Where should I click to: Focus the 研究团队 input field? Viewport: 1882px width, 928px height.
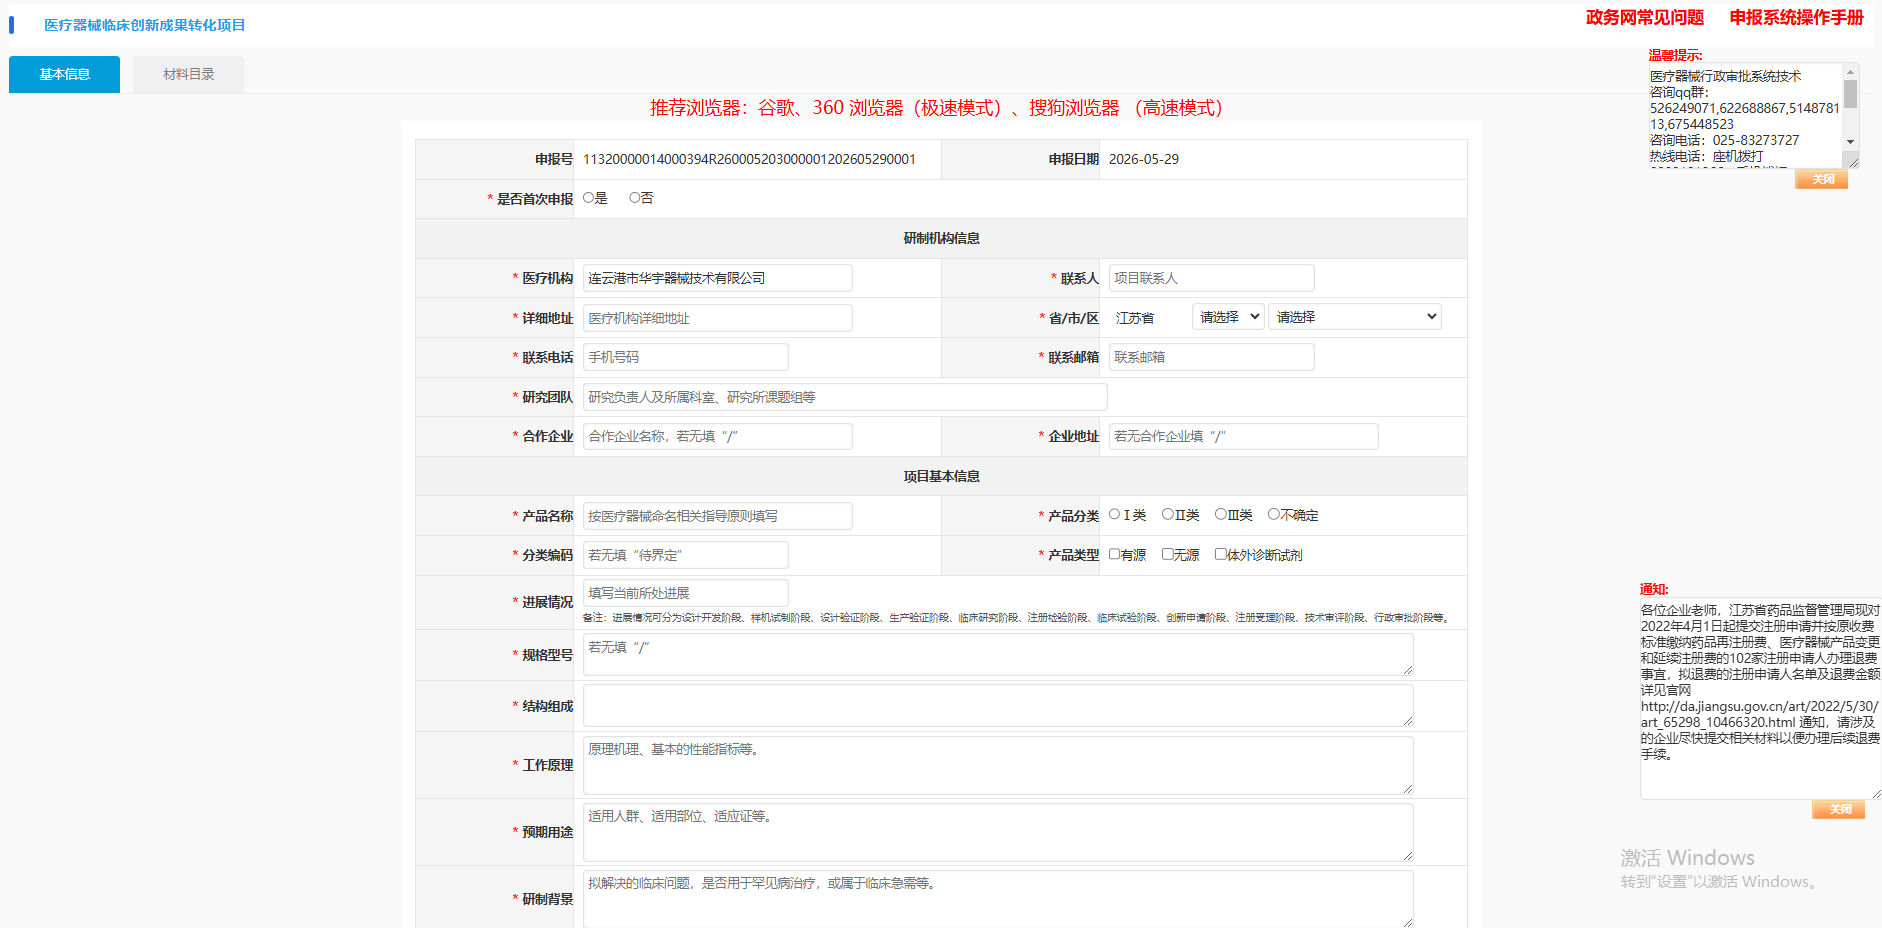tap(845, 397)
